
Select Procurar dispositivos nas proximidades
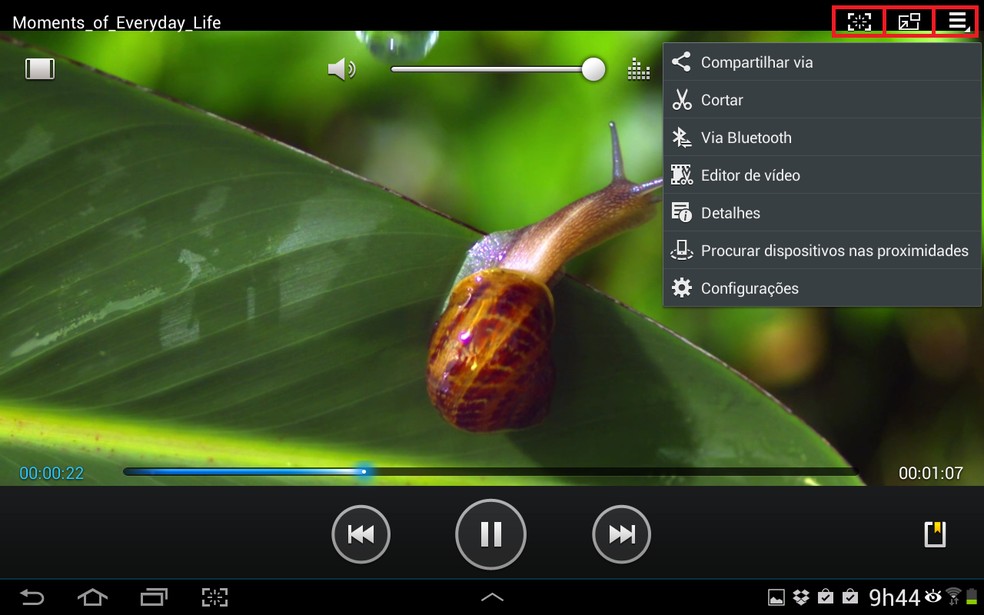click(822, 250)
